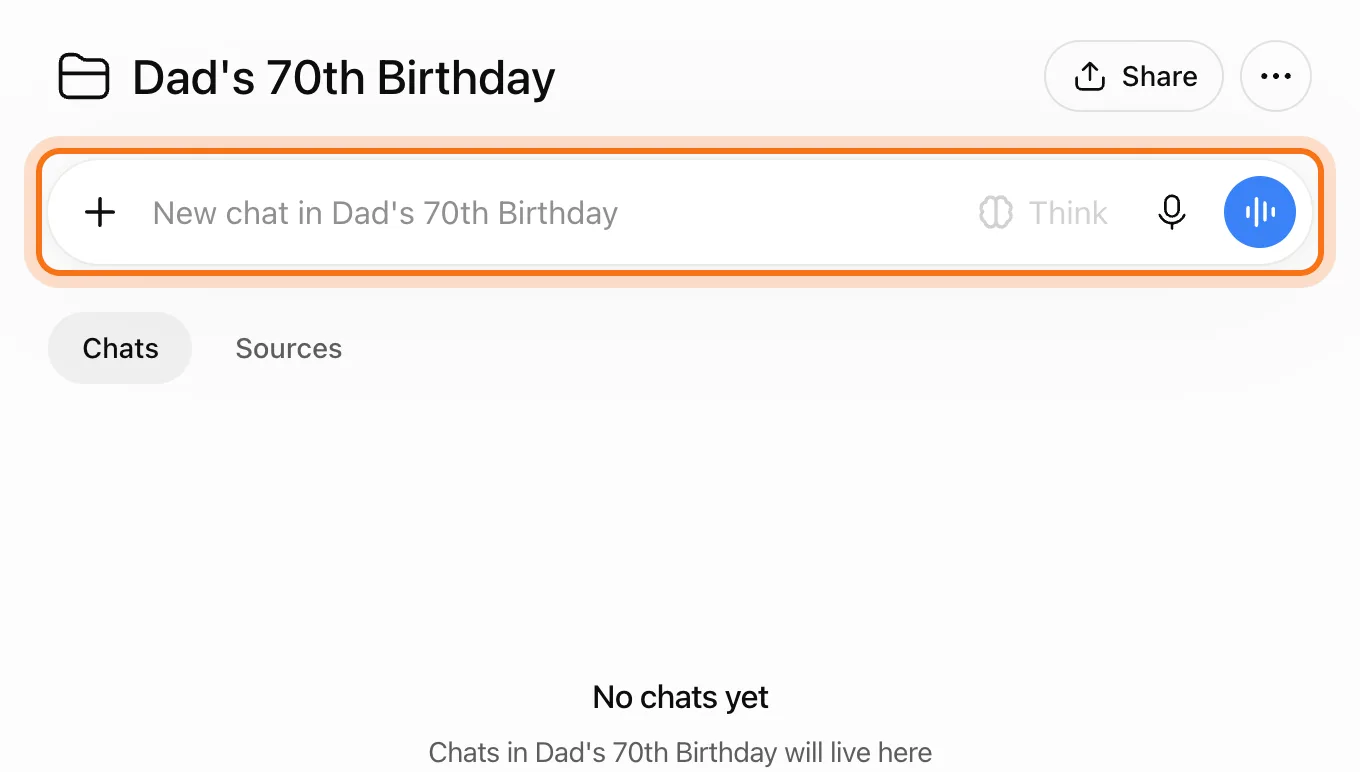Start dictation with the microphone icon
This screenshot has width=1360, height=772.
[x=1171, y=212]
